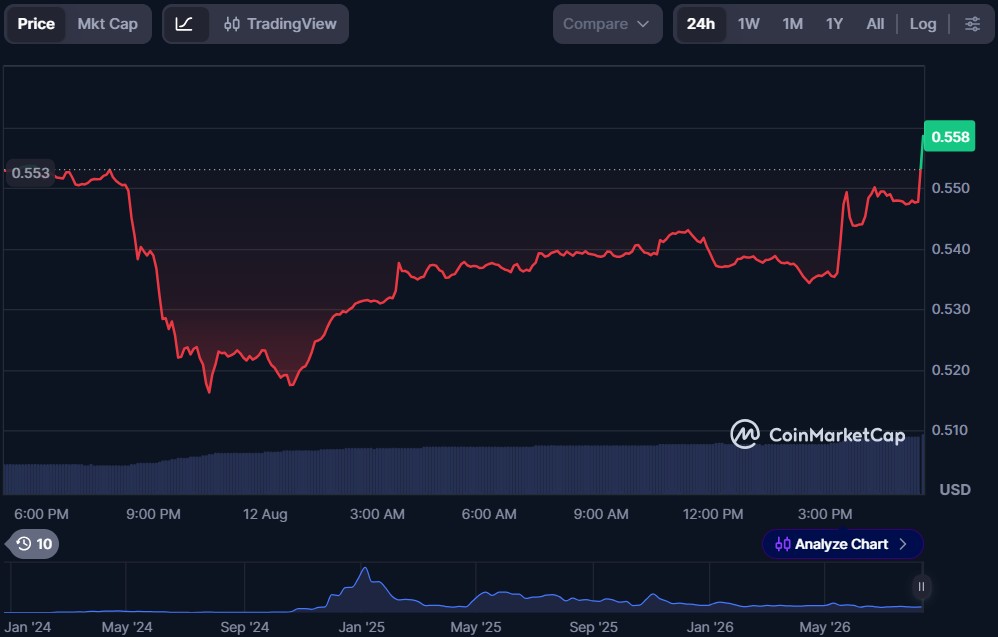
Task: Pause the range selector using the handle icon
Action: click(x=921, y=587)
